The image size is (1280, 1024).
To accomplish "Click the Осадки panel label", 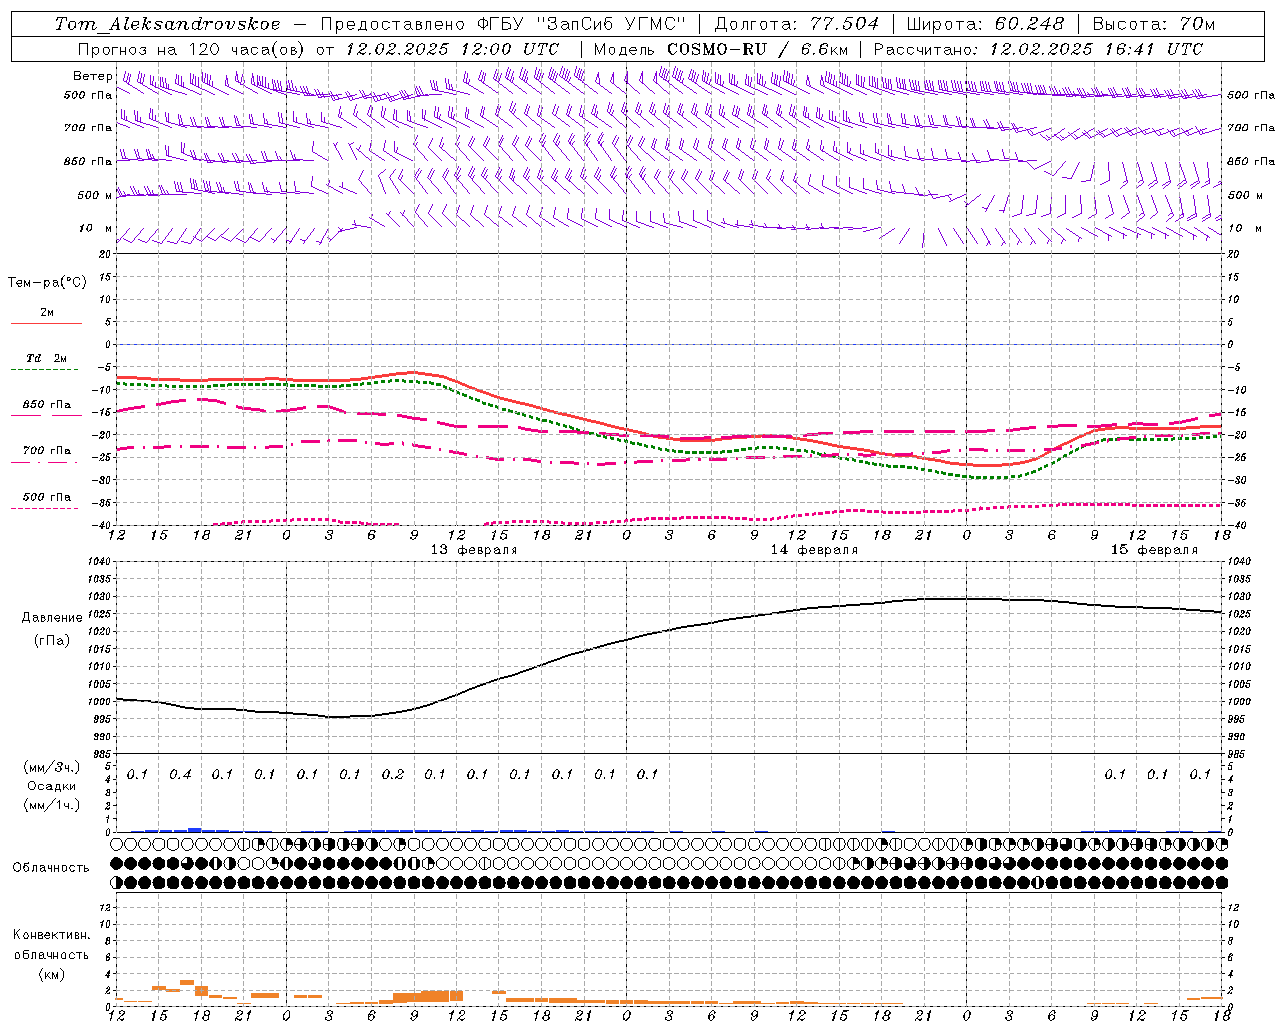I will tap(52, 786).
